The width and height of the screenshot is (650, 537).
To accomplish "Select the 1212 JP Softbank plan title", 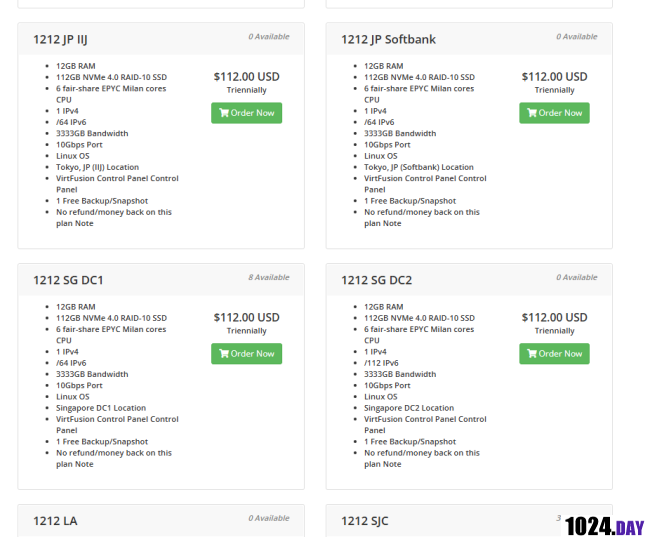I will [388, 40].
